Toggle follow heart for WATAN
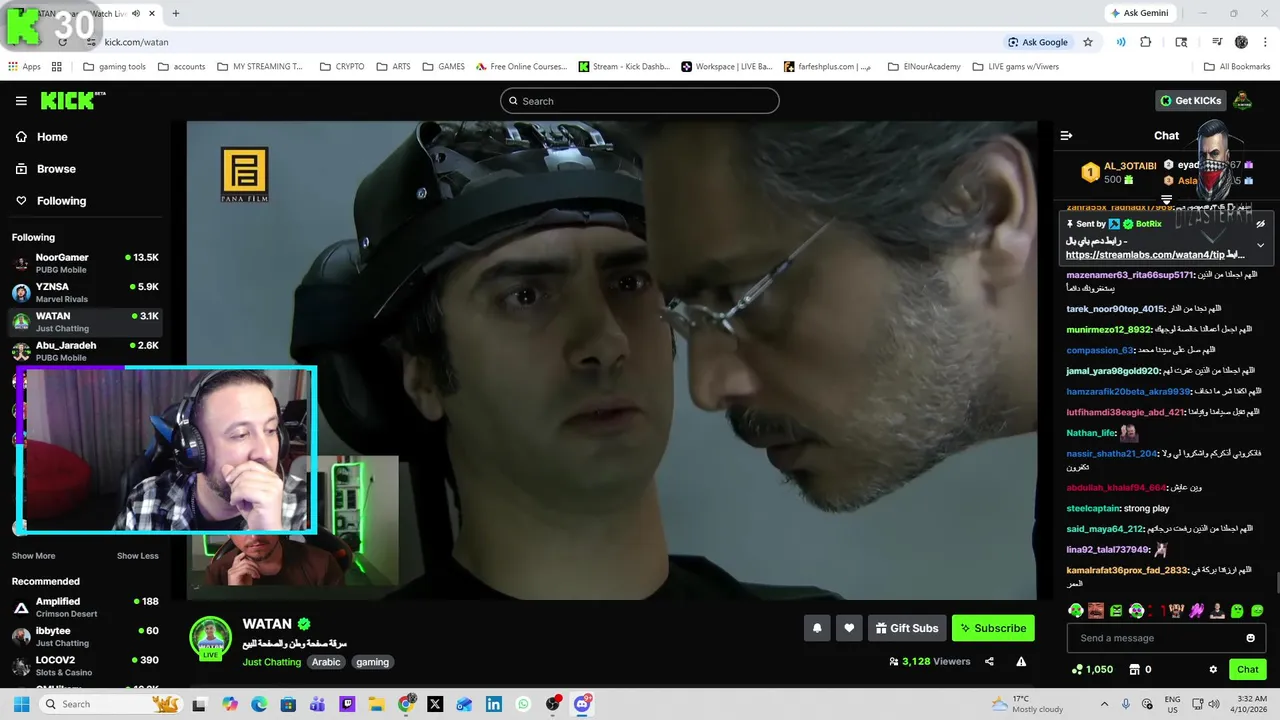The width and height of the screenshot is (1280, 720). [849, 628]
